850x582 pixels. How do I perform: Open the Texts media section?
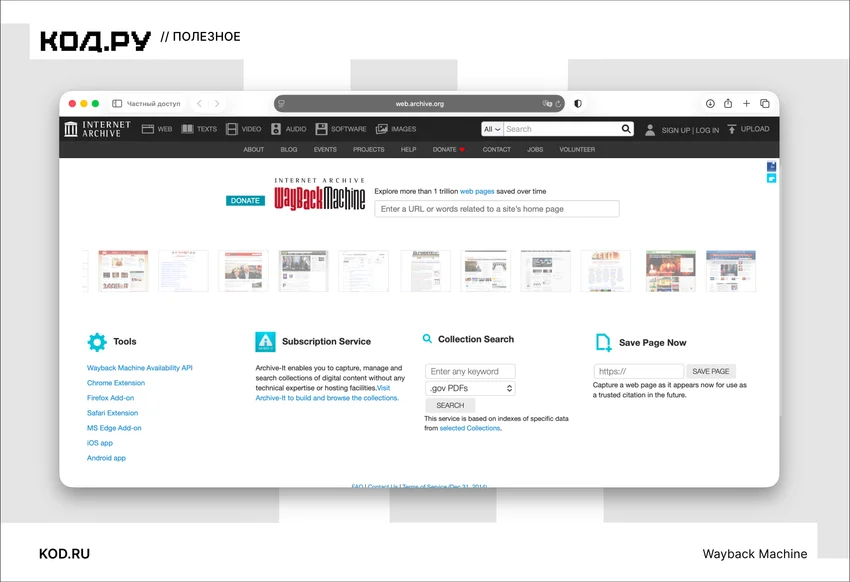[199, 129]
